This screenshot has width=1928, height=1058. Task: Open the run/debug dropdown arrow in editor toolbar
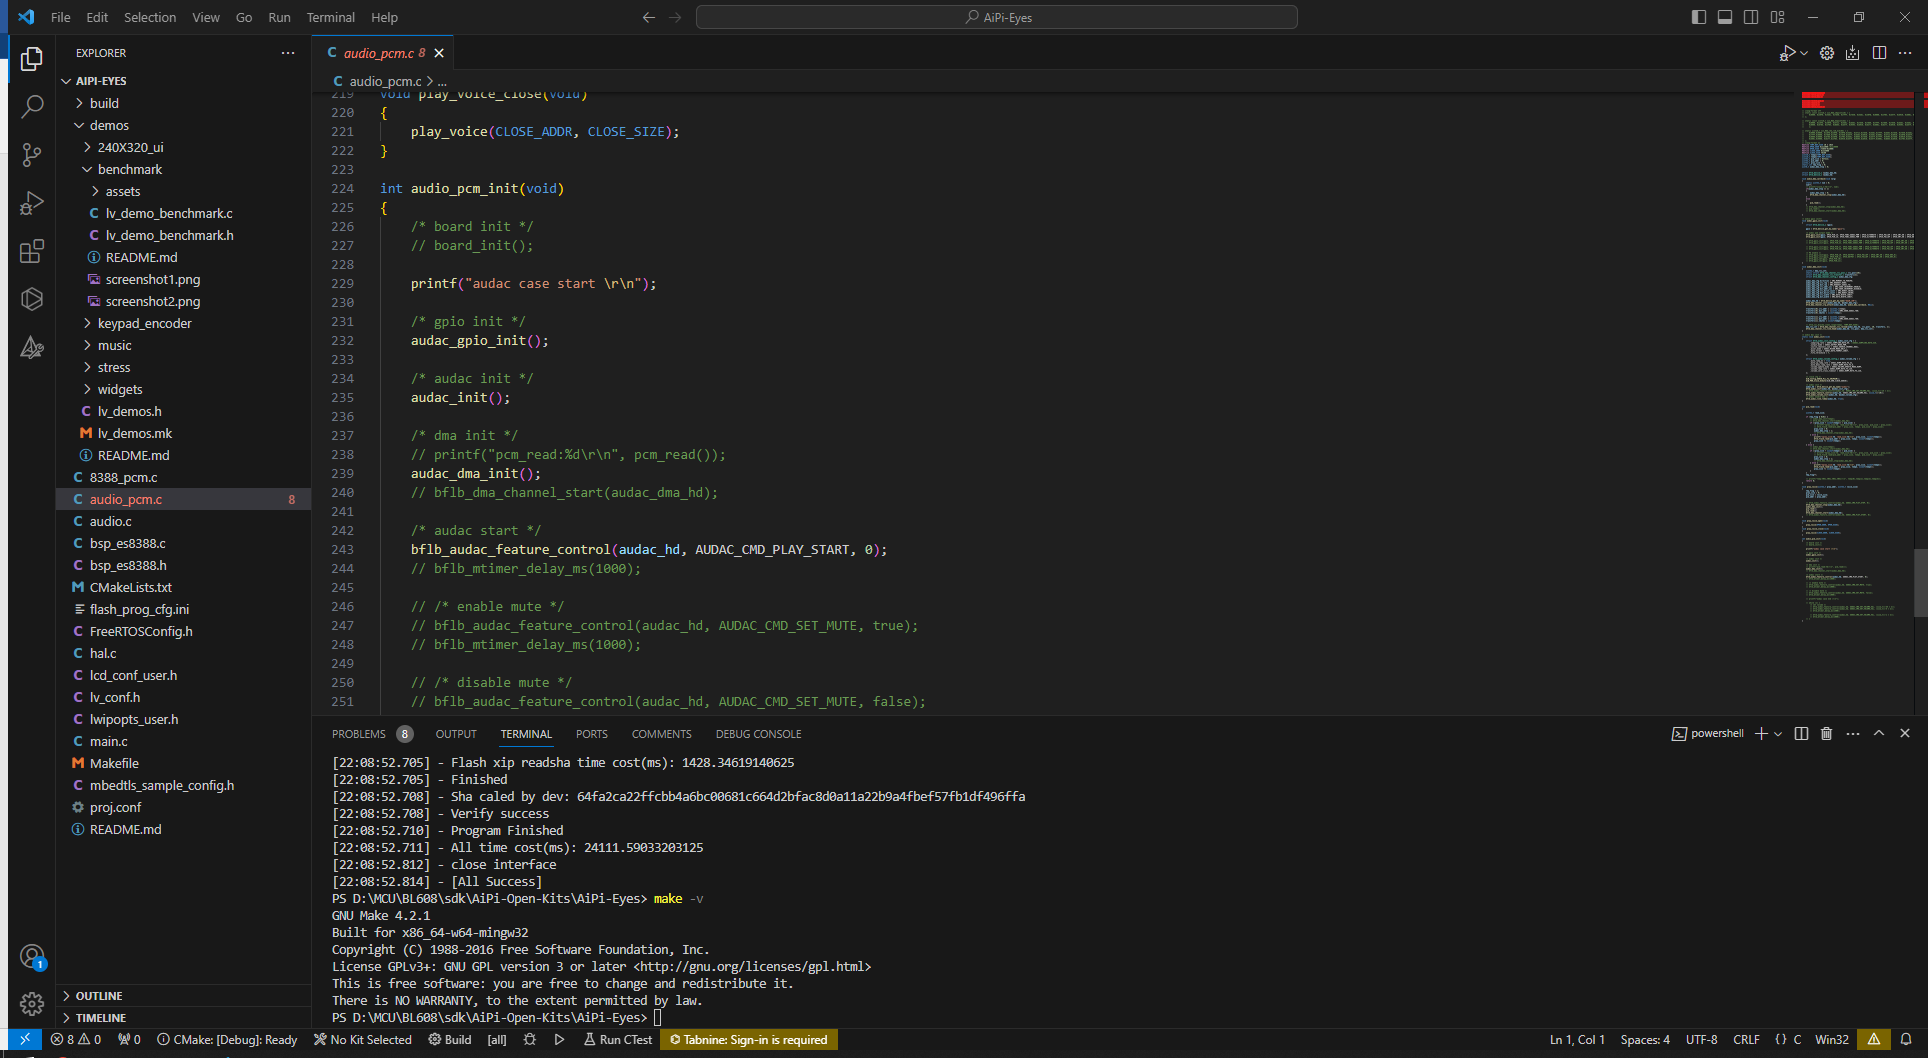1804,53
